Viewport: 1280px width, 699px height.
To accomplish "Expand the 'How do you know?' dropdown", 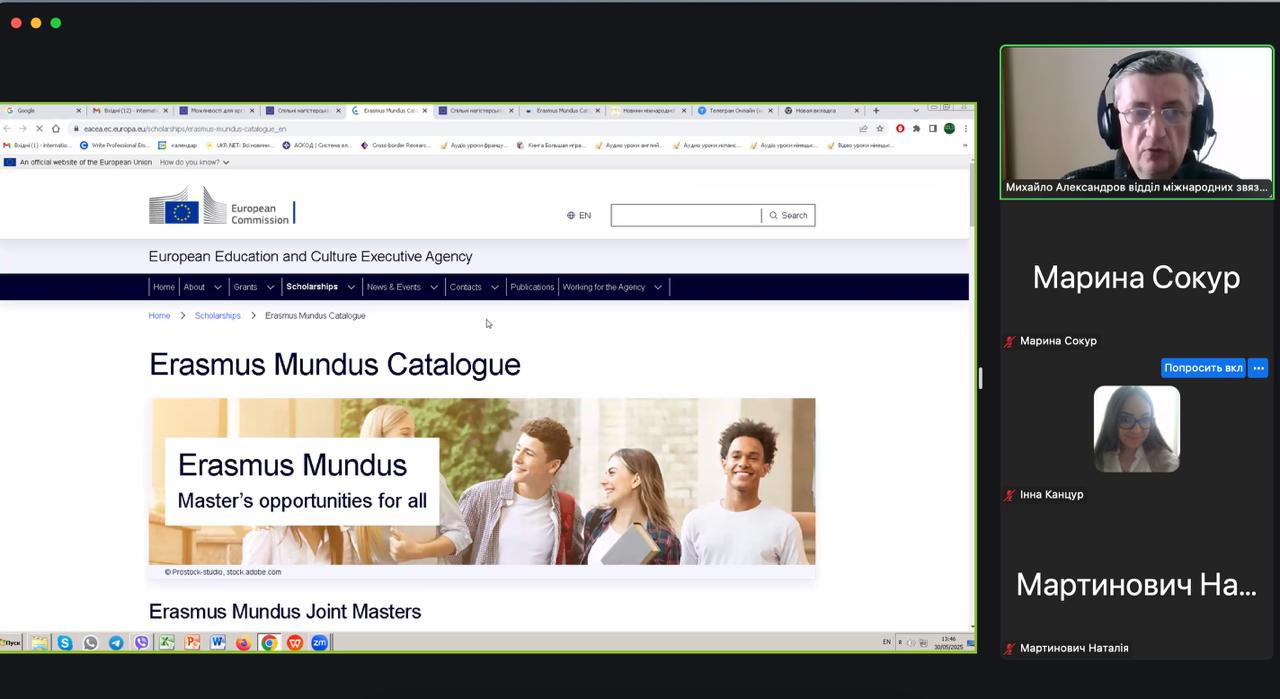I will click(x=194, y=162).
